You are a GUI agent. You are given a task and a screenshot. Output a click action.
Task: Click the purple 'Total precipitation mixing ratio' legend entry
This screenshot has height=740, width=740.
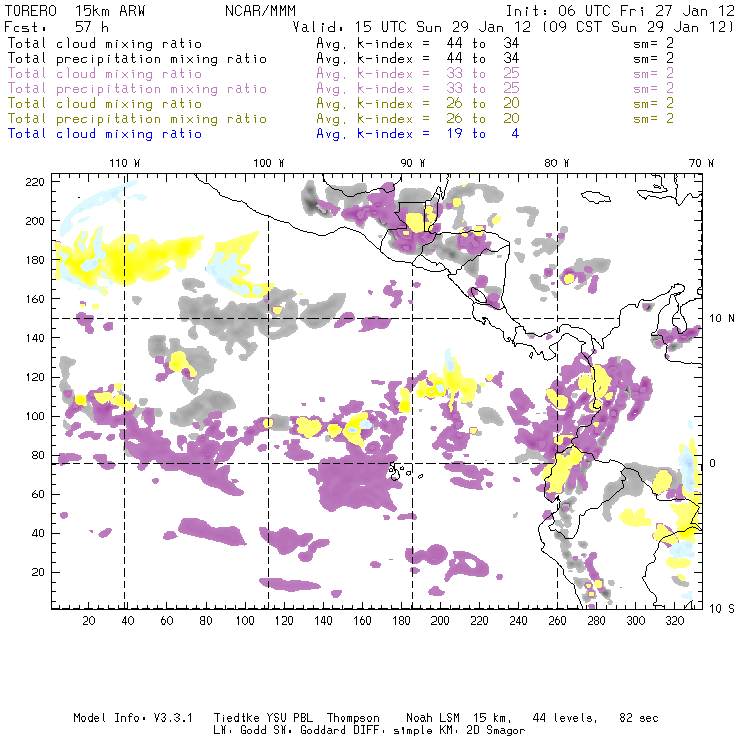point(137,89)
